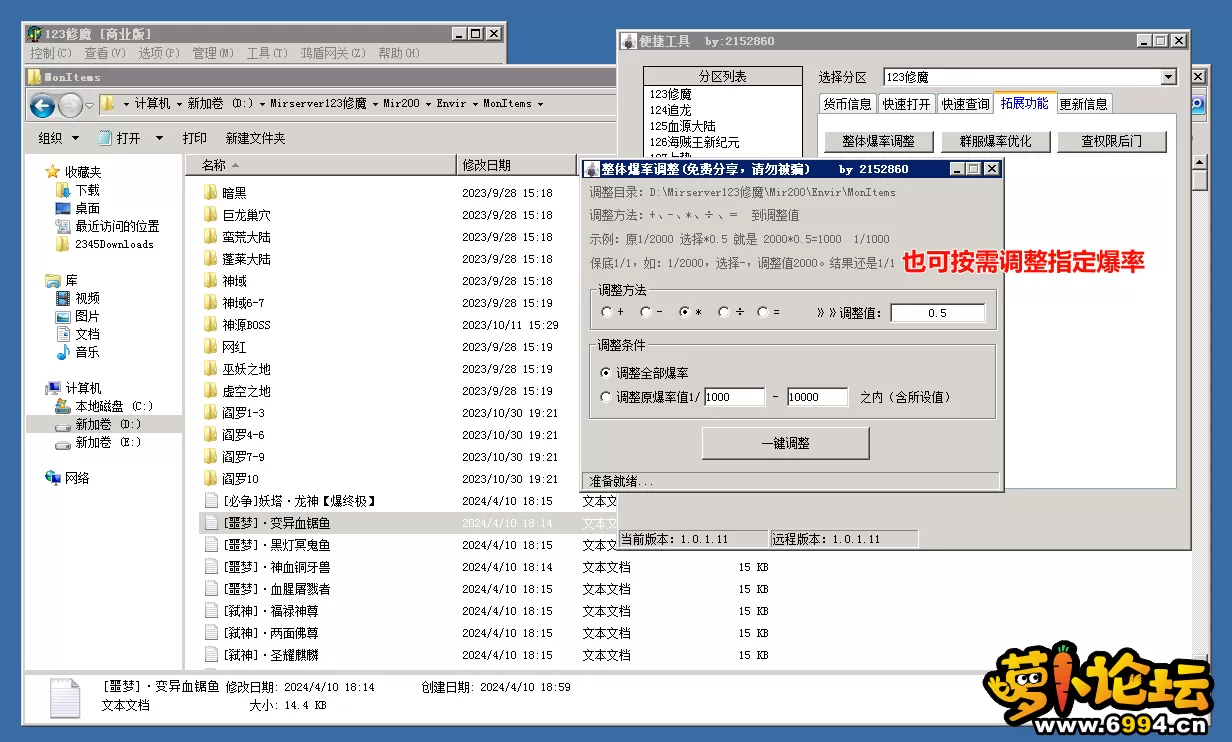Click the folder icon of 巨龙巢穴
This screenshot has height=742, width=1232.
pos(210,215)
